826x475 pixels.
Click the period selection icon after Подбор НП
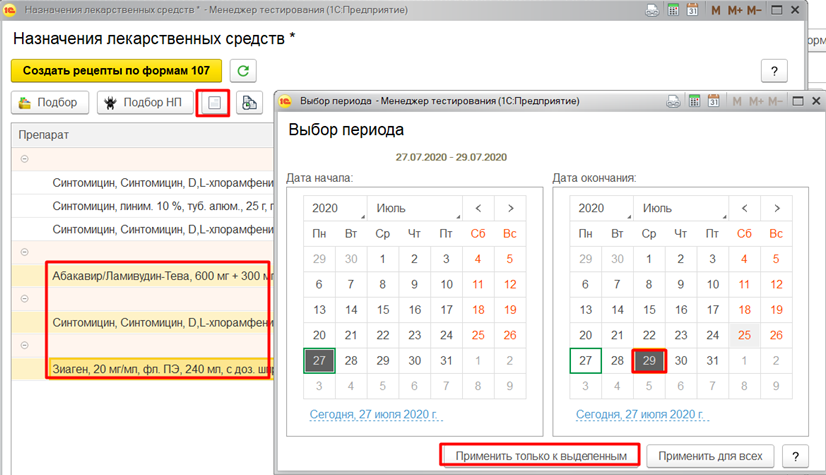tap(213, 103)
